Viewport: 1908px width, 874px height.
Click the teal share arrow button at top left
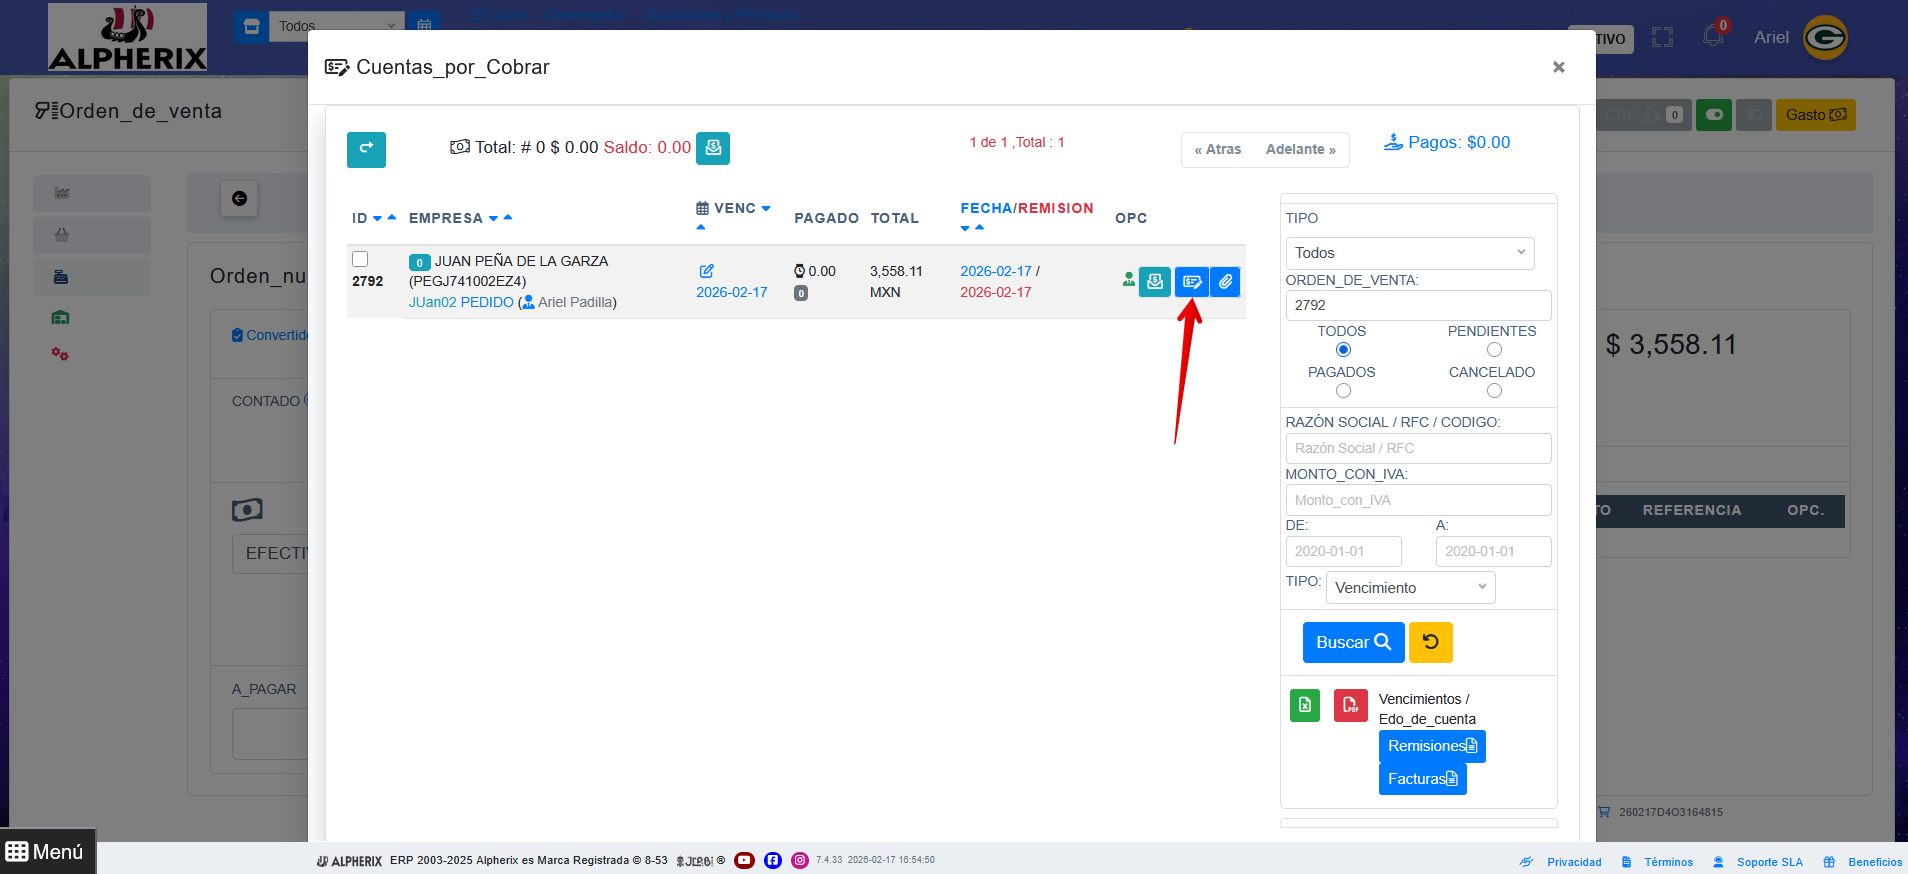point(366,149)
